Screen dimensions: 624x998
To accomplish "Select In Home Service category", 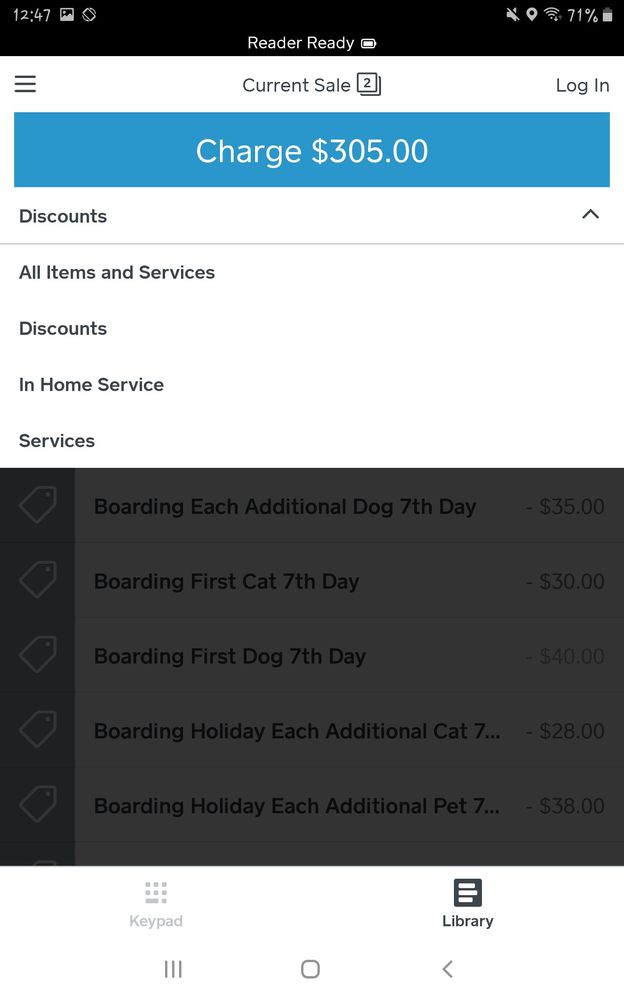I will click(91, 384).
